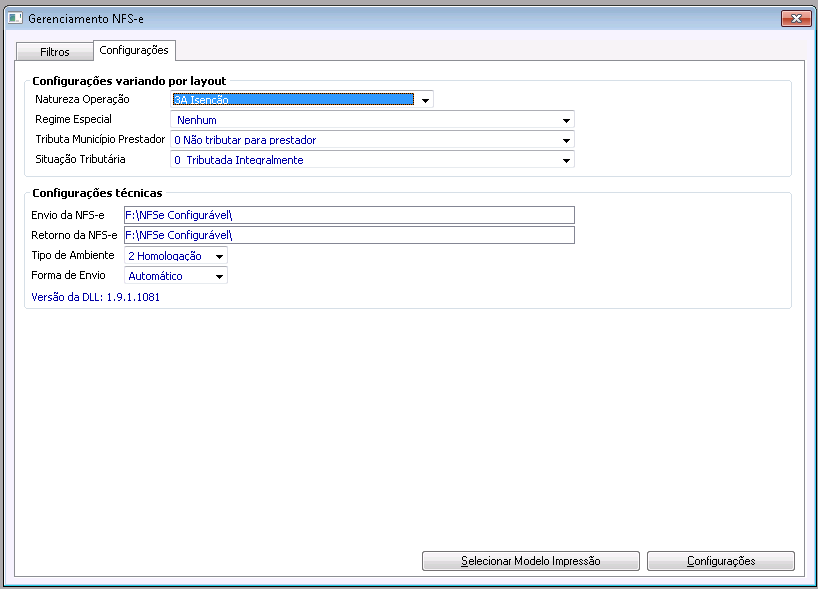Click into the Retorno da NFS-e field
This screenshot has height=589, width=818.
(348, 235)
